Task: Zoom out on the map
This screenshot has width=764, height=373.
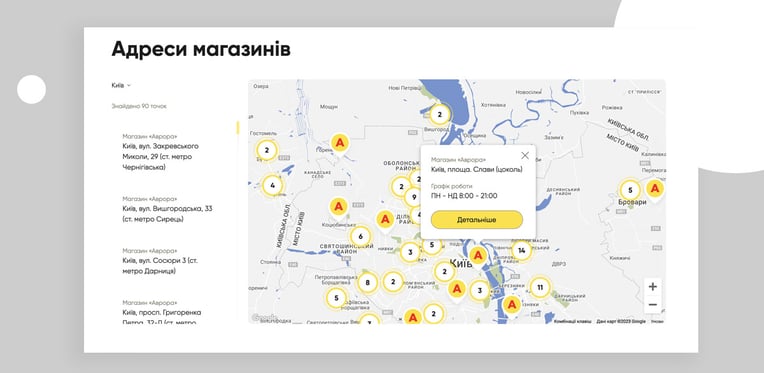Action: (653, 305)
